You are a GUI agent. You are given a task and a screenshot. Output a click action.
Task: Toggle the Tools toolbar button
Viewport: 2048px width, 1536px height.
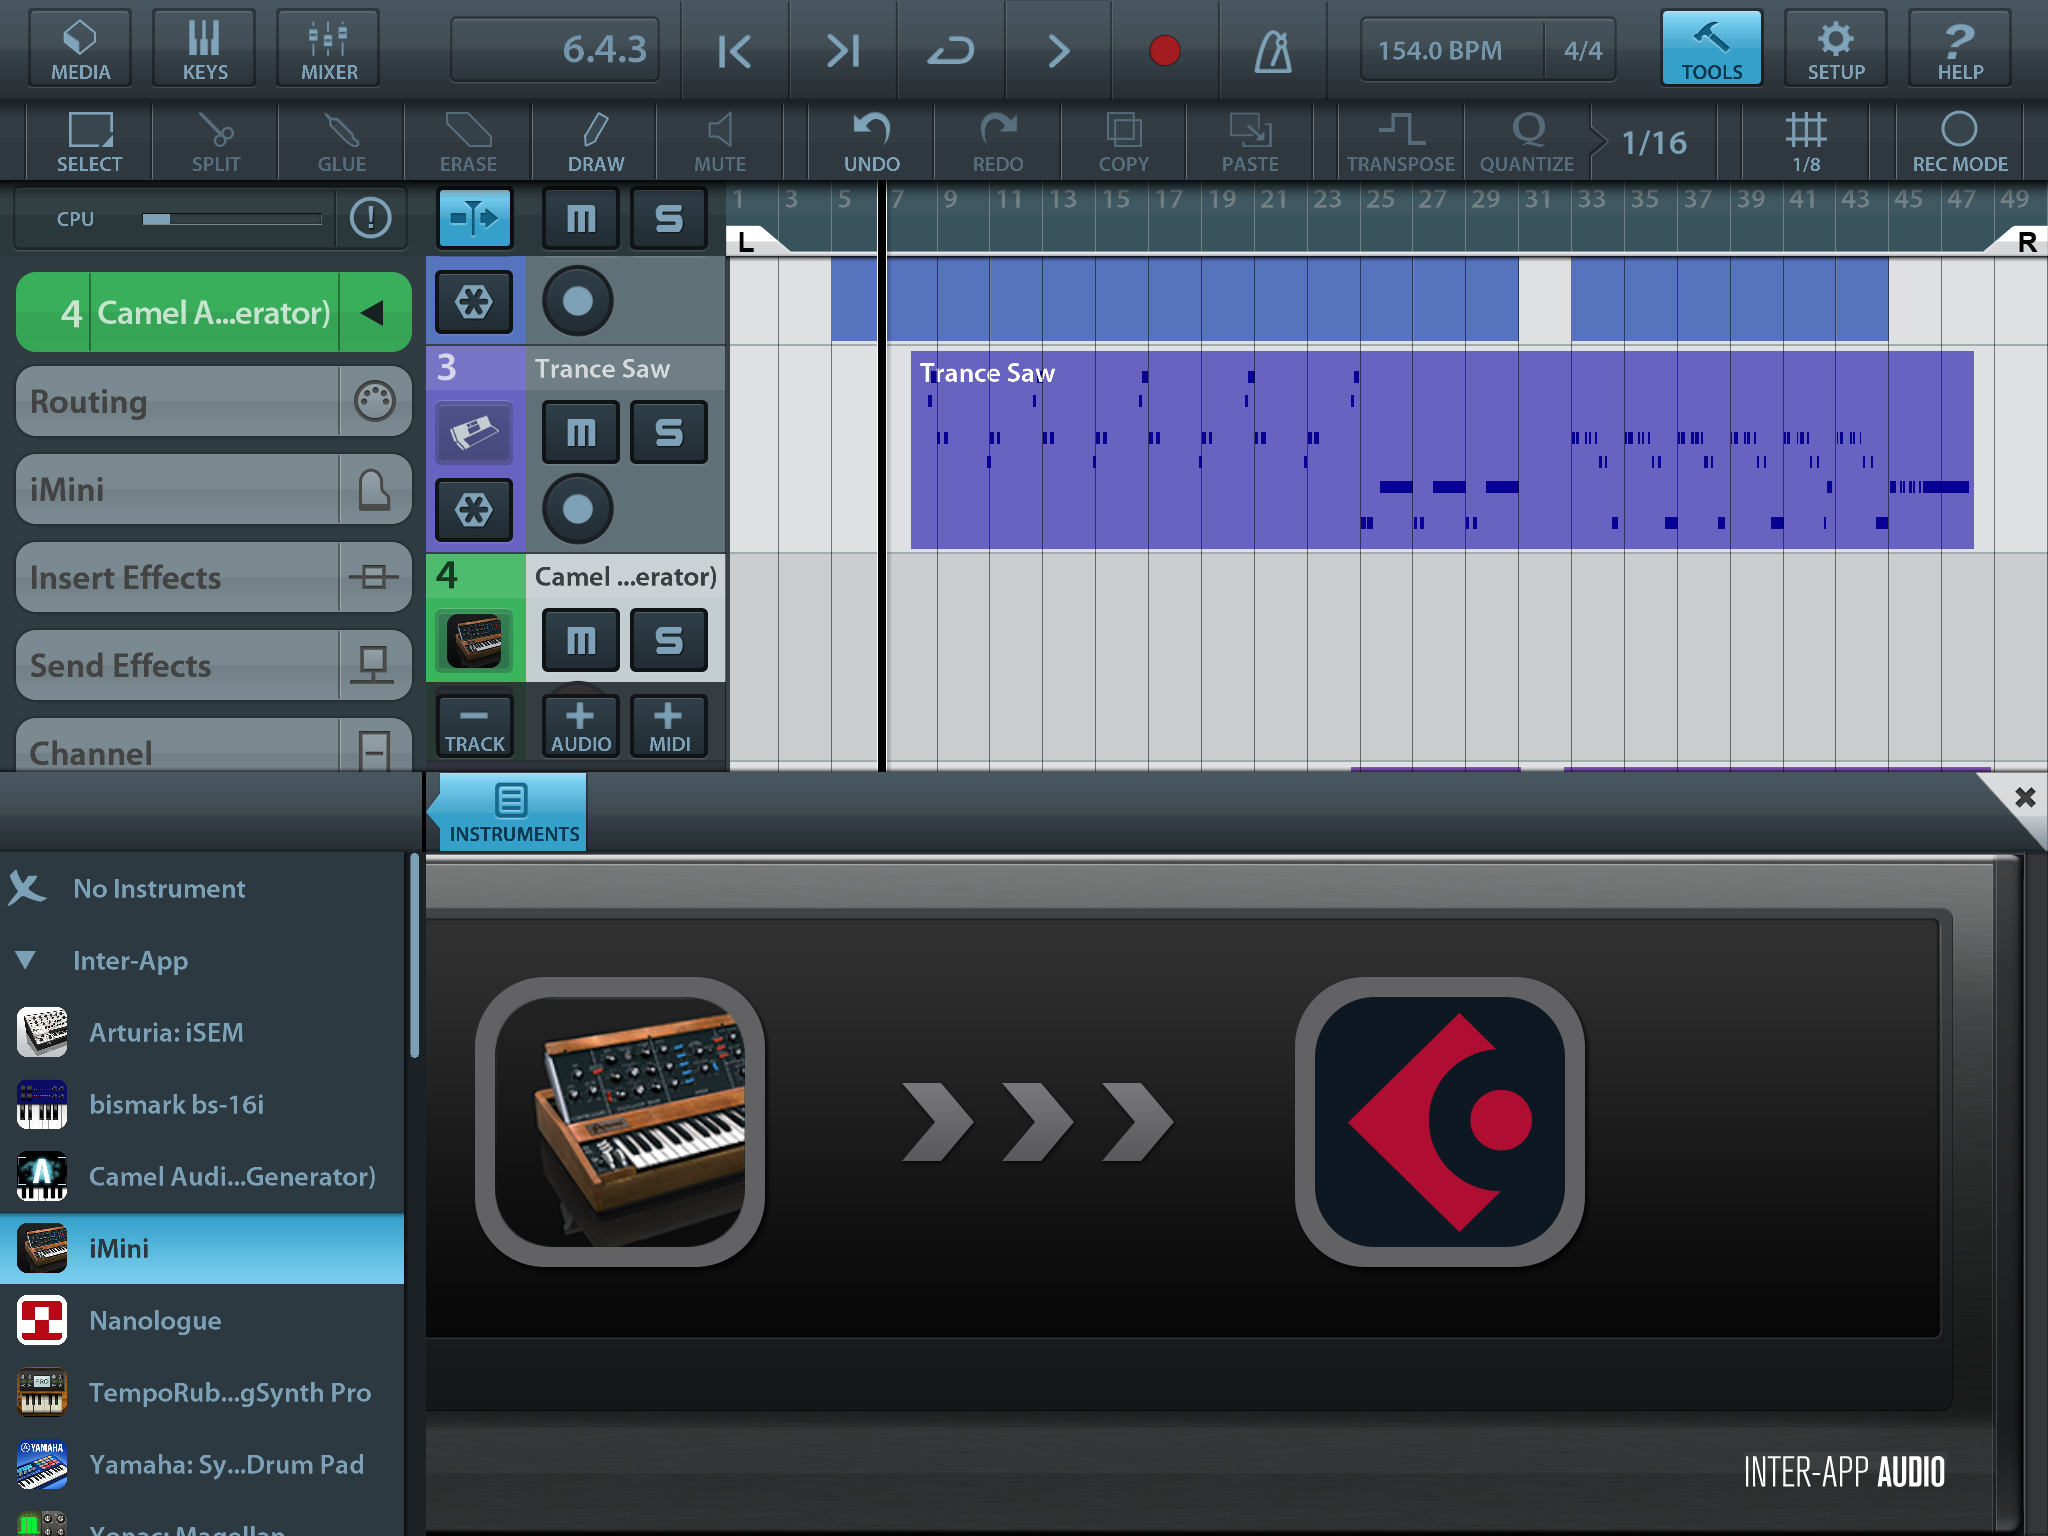click(1711, 48)
